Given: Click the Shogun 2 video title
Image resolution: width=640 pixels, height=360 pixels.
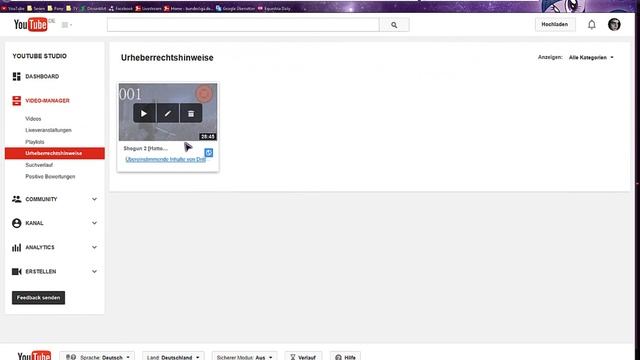Looking at the screenshot, I should pyautogui.click(x=145, y=149).
